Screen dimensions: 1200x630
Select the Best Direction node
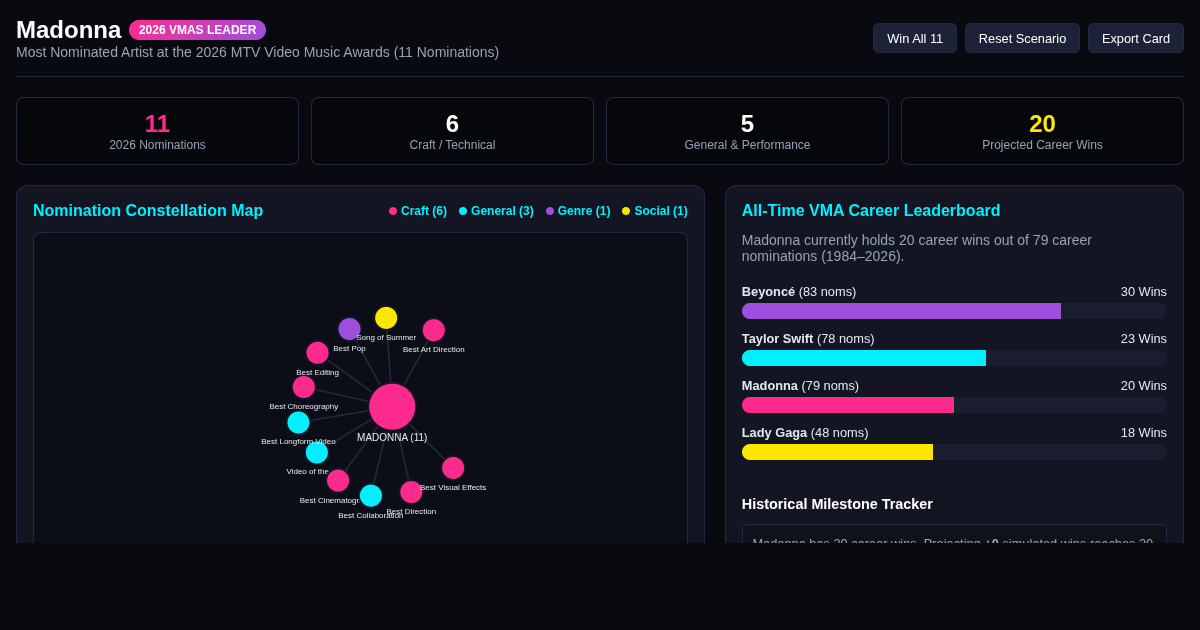pyautogui.click(x=411, y=492)
